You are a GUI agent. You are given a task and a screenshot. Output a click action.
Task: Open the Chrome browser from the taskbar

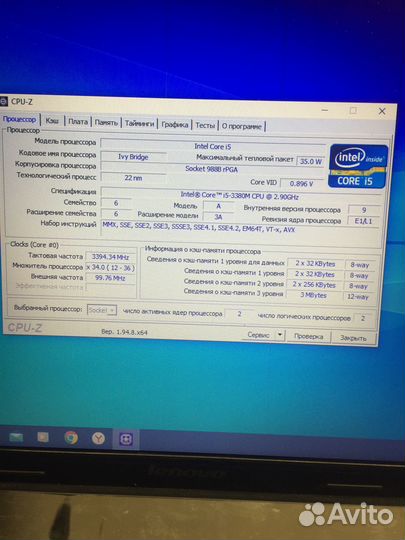click(x=71, y=437)
